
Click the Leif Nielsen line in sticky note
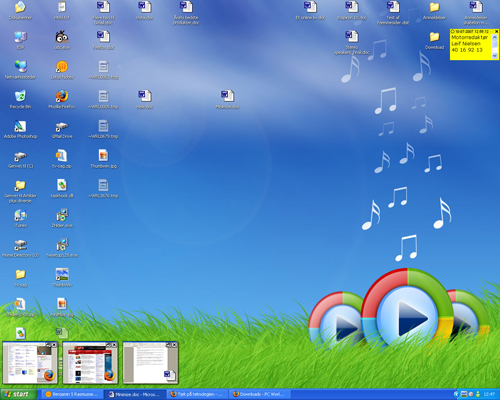click(x=466, y=44)
